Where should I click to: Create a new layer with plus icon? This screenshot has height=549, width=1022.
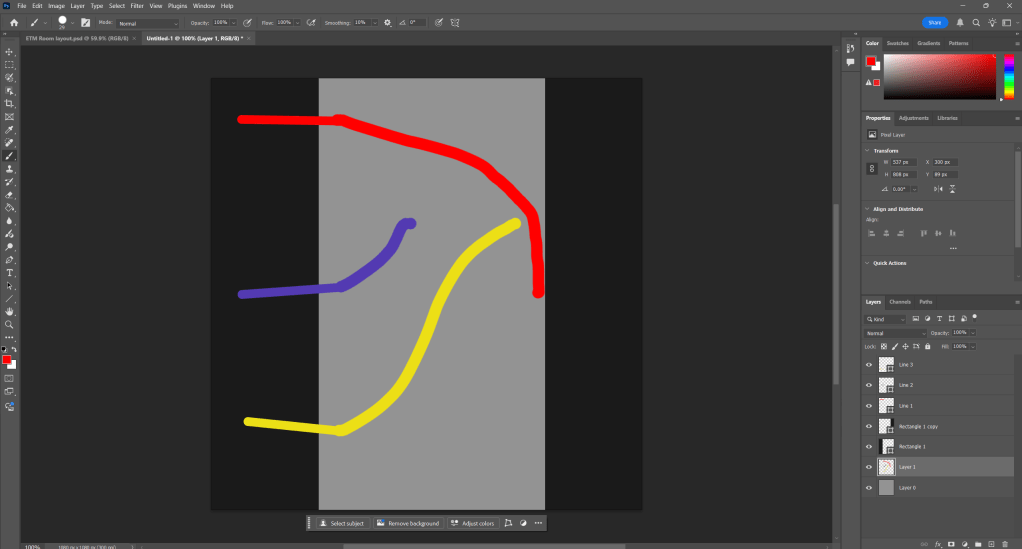click(x=989, y=544)
